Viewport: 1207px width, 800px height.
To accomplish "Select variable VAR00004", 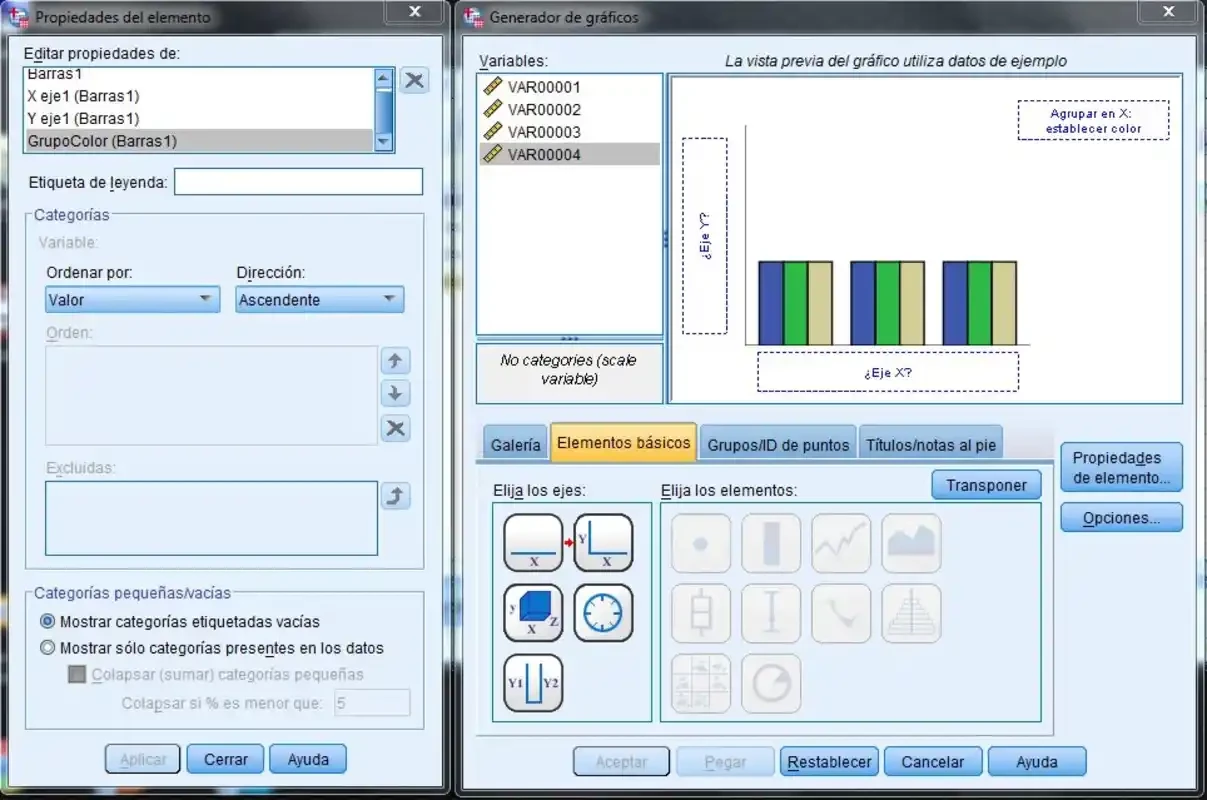I will tap(569, 154).
